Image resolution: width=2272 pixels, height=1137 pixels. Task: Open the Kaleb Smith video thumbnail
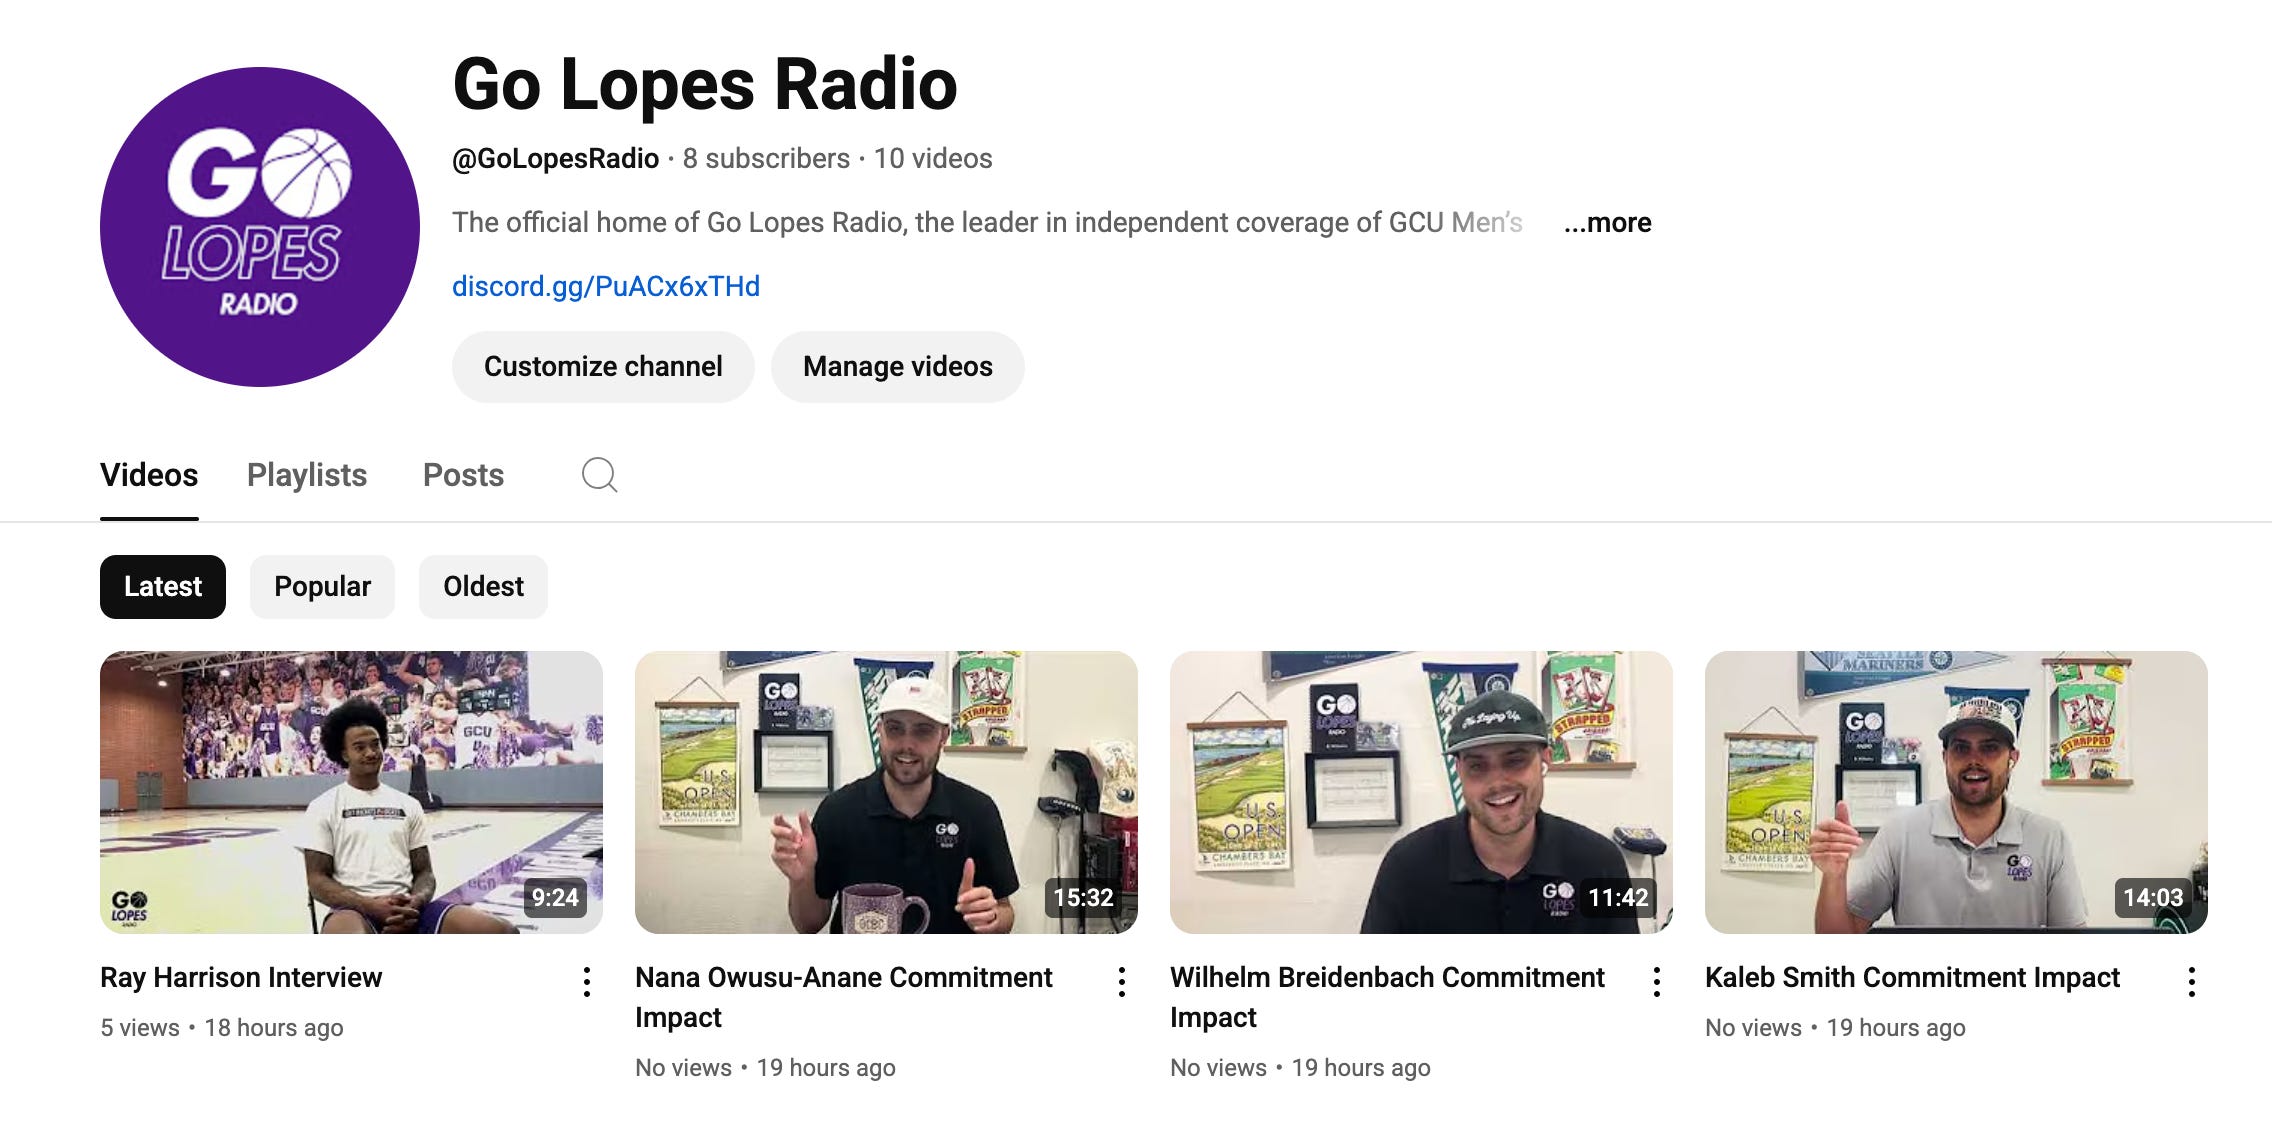point(1956,792)
